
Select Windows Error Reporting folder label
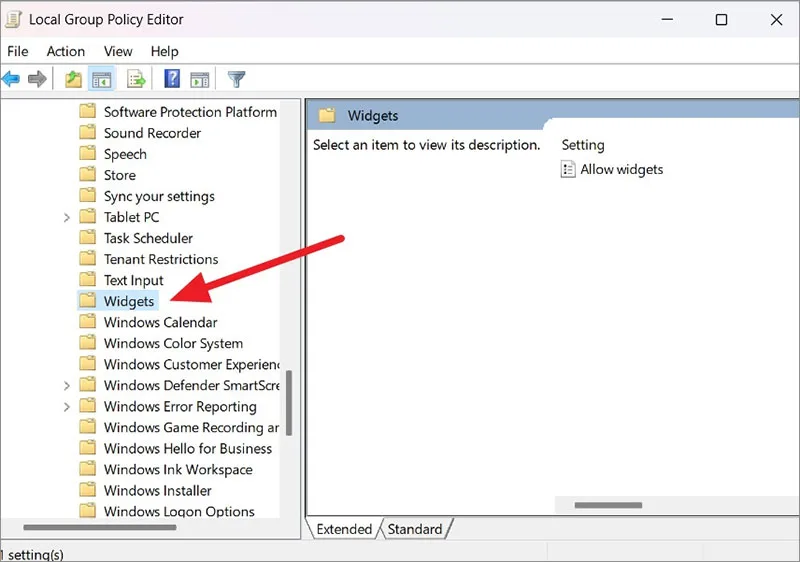pyautogui.click(x=180, y=406)
